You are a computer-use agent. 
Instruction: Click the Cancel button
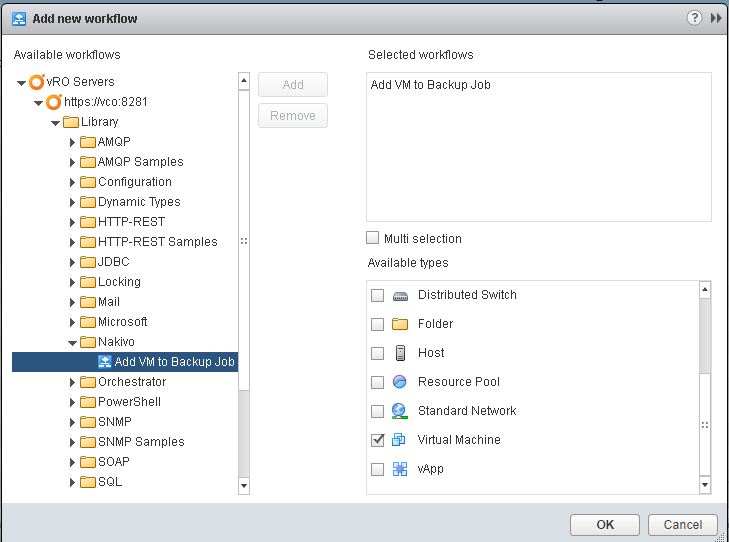(x=683, y=524)
